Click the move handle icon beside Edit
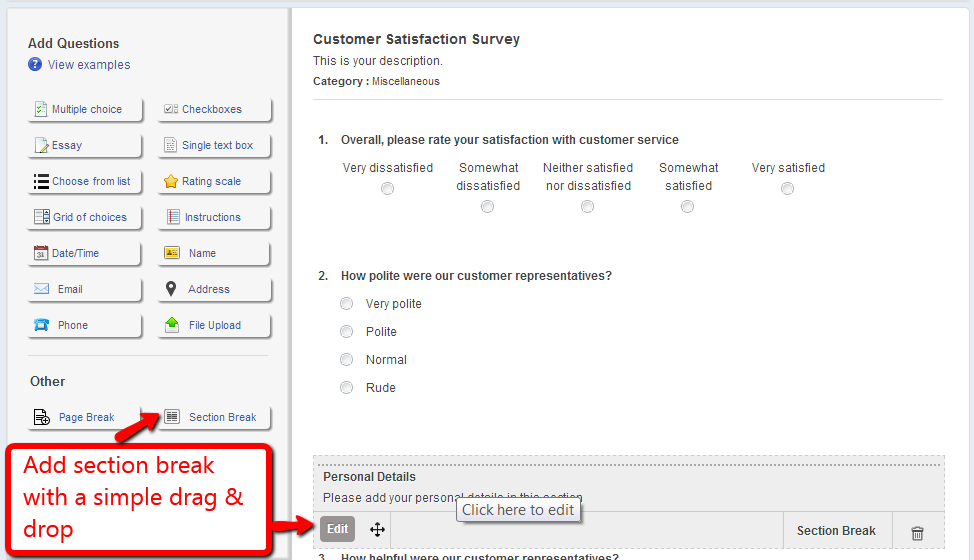Image resolution: width=974 pixels, height=560 pixels. [x=377, y=530]
